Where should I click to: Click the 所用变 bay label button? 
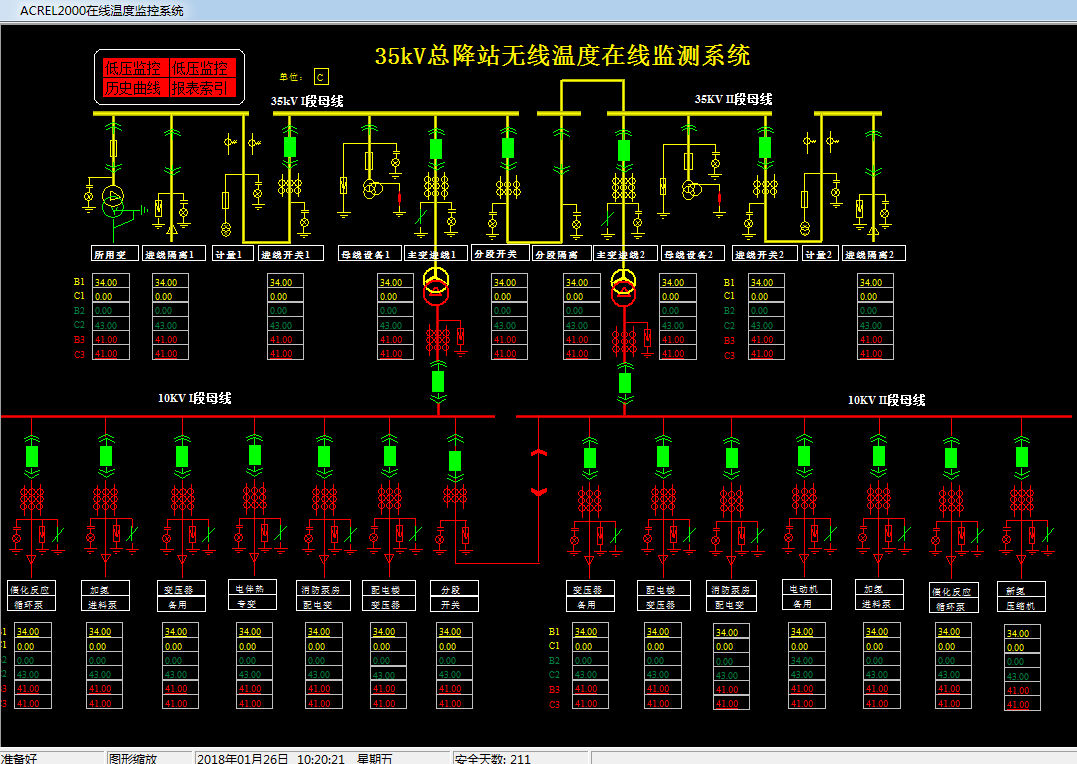(113, 253)
